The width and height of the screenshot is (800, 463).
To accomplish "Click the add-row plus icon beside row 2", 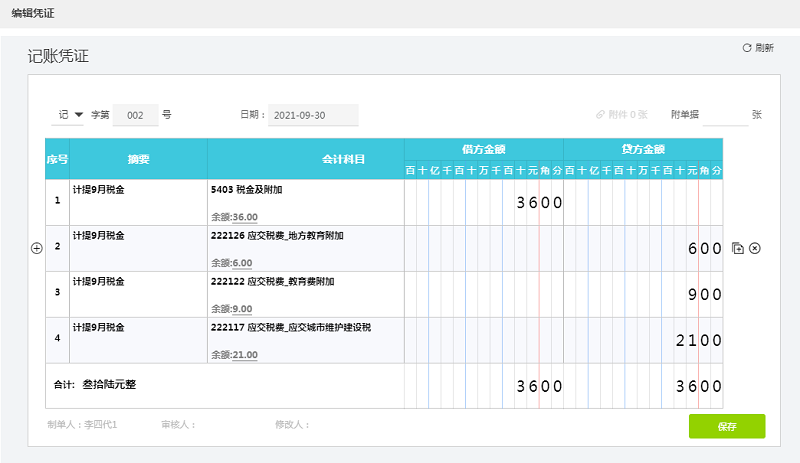I will click(x=37, y=248).
